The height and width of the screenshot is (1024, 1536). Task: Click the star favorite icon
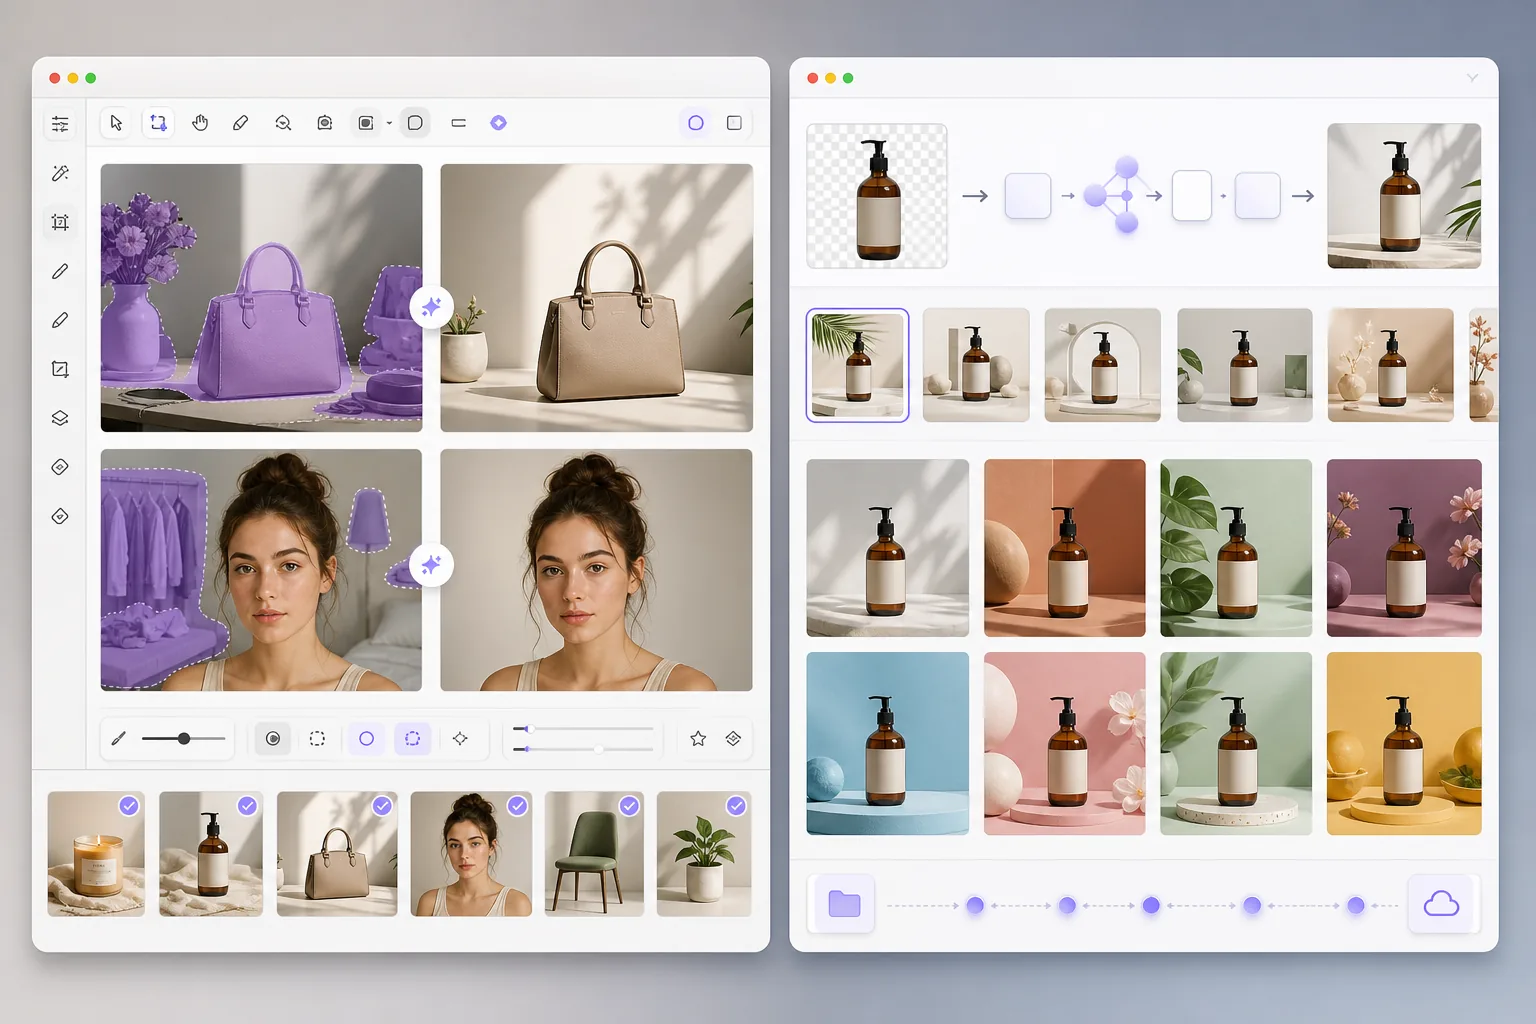[698, 739]
